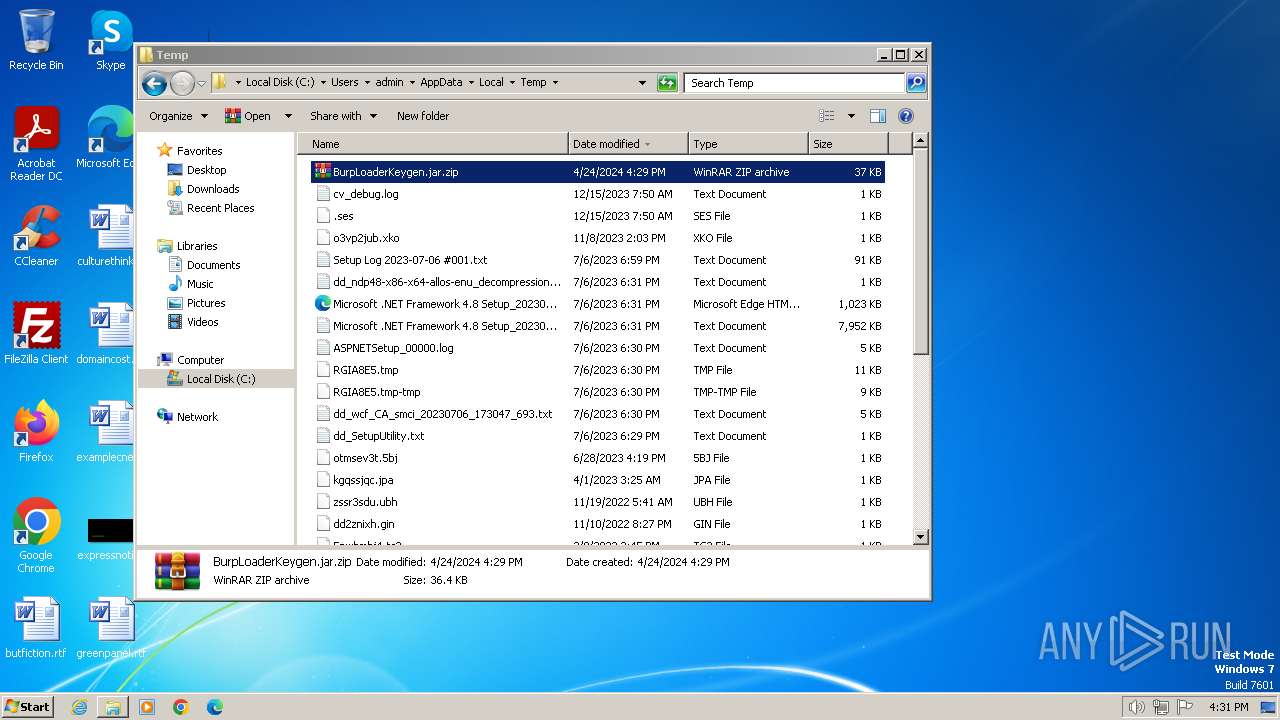The width and height of the screenshot is (1280, 720).
Task: Click the Back navigation arrow in Explorer
Action: point(154,83)
